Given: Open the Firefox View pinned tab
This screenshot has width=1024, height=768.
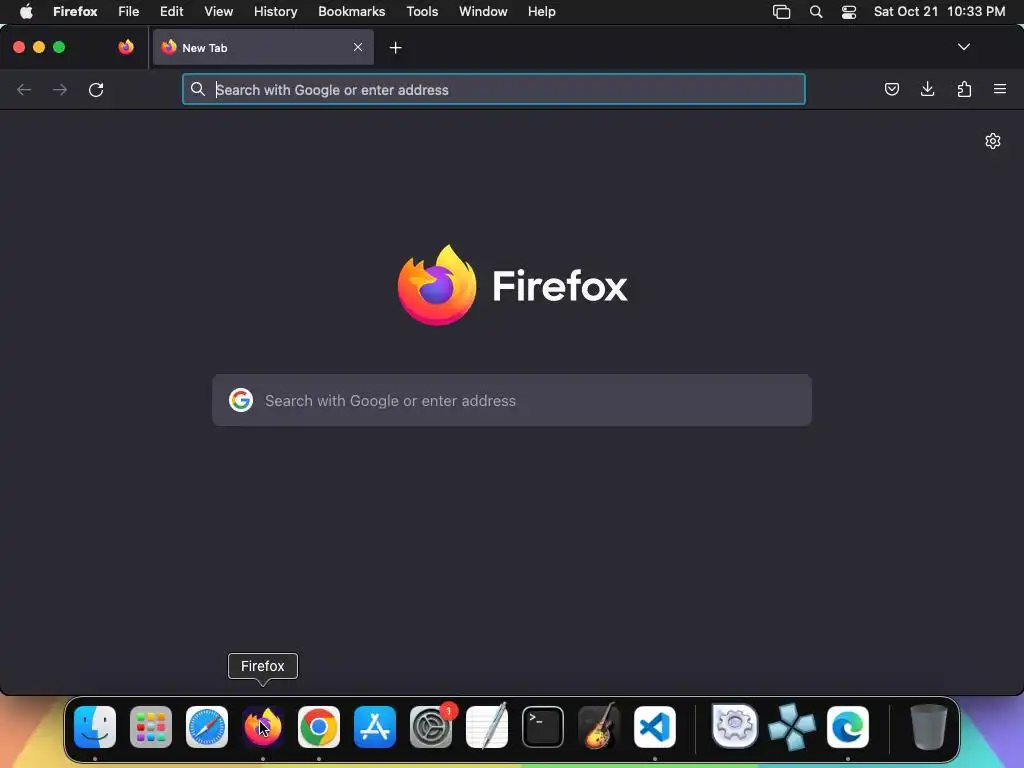Looking at the screenshot, I should 126,47.
